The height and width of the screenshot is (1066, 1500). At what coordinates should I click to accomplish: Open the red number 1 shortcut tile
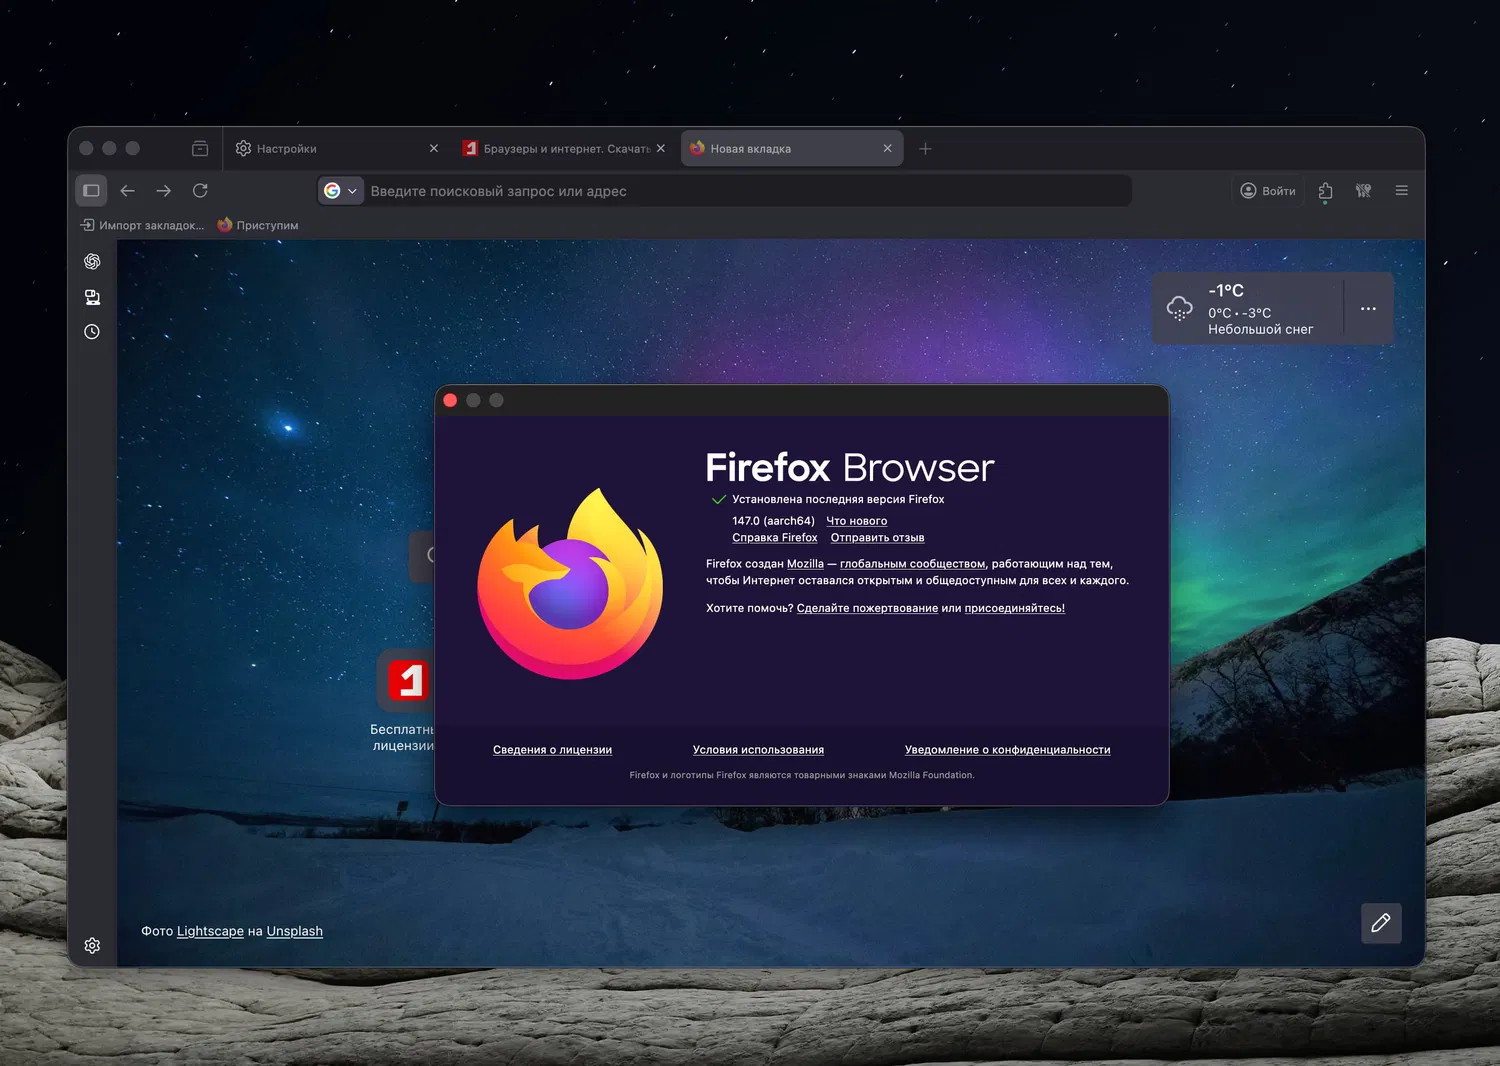coord(408,680)
